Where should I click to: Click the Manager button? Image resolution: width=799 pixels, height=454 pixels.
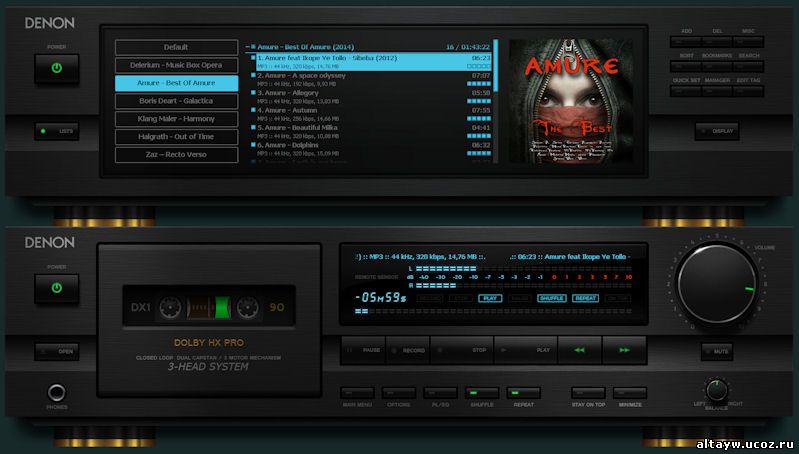717,91
